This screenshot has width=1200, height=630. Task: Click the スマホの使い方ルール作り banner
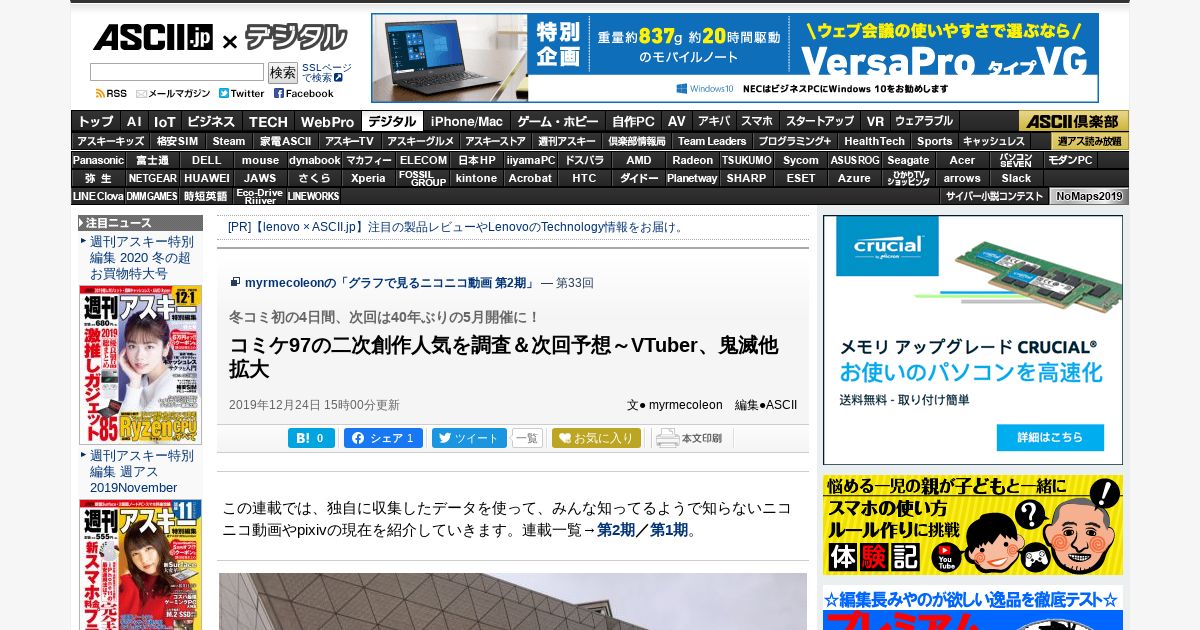(x=973, y=525)
